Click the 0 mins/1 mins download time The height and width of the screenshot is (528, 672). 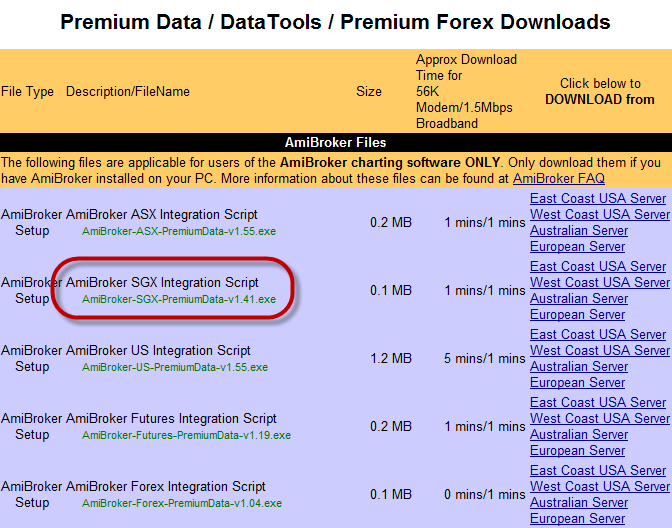pos(485,495)
